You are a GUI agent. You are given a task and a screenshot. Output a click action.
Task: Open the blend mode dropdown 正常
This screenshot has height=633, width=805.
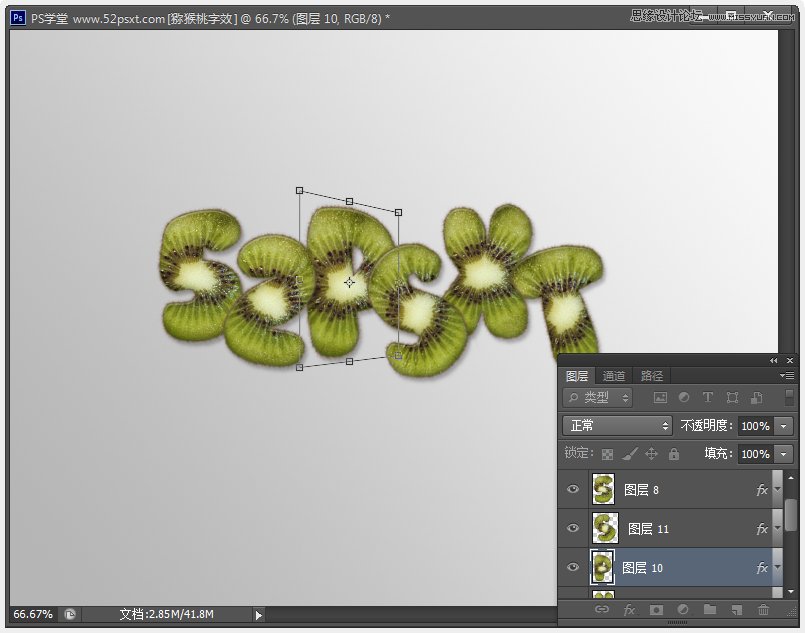click(x=618, y=426)
